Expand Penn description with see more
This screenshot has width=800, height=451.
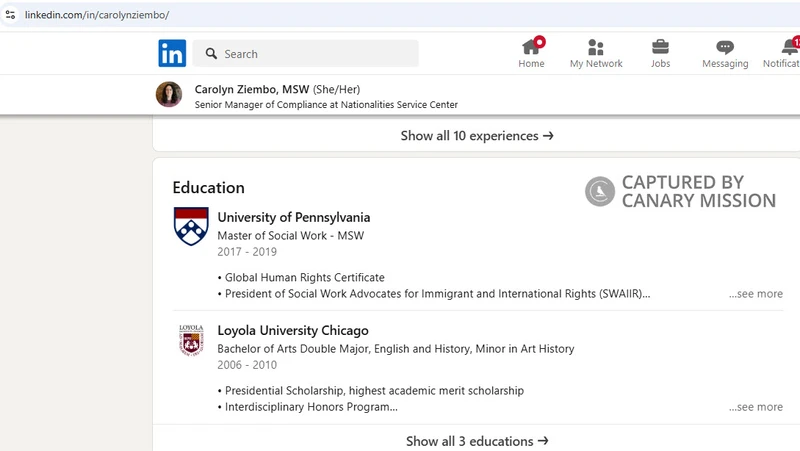(x=756, y=294)
